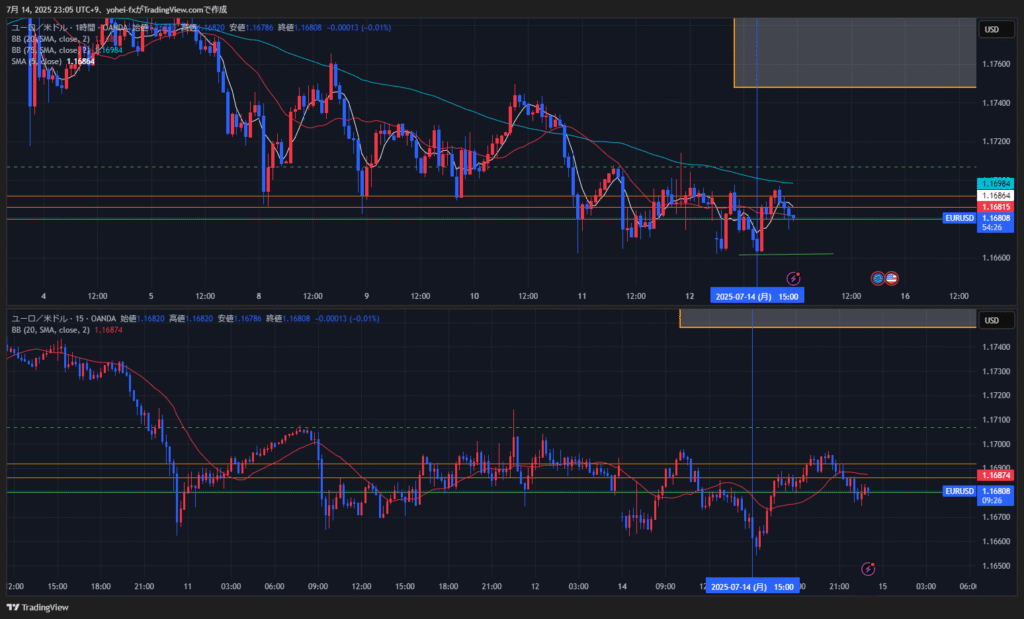
Task: Open the USD currency selector on lower chart
Action: click(992, 320)
